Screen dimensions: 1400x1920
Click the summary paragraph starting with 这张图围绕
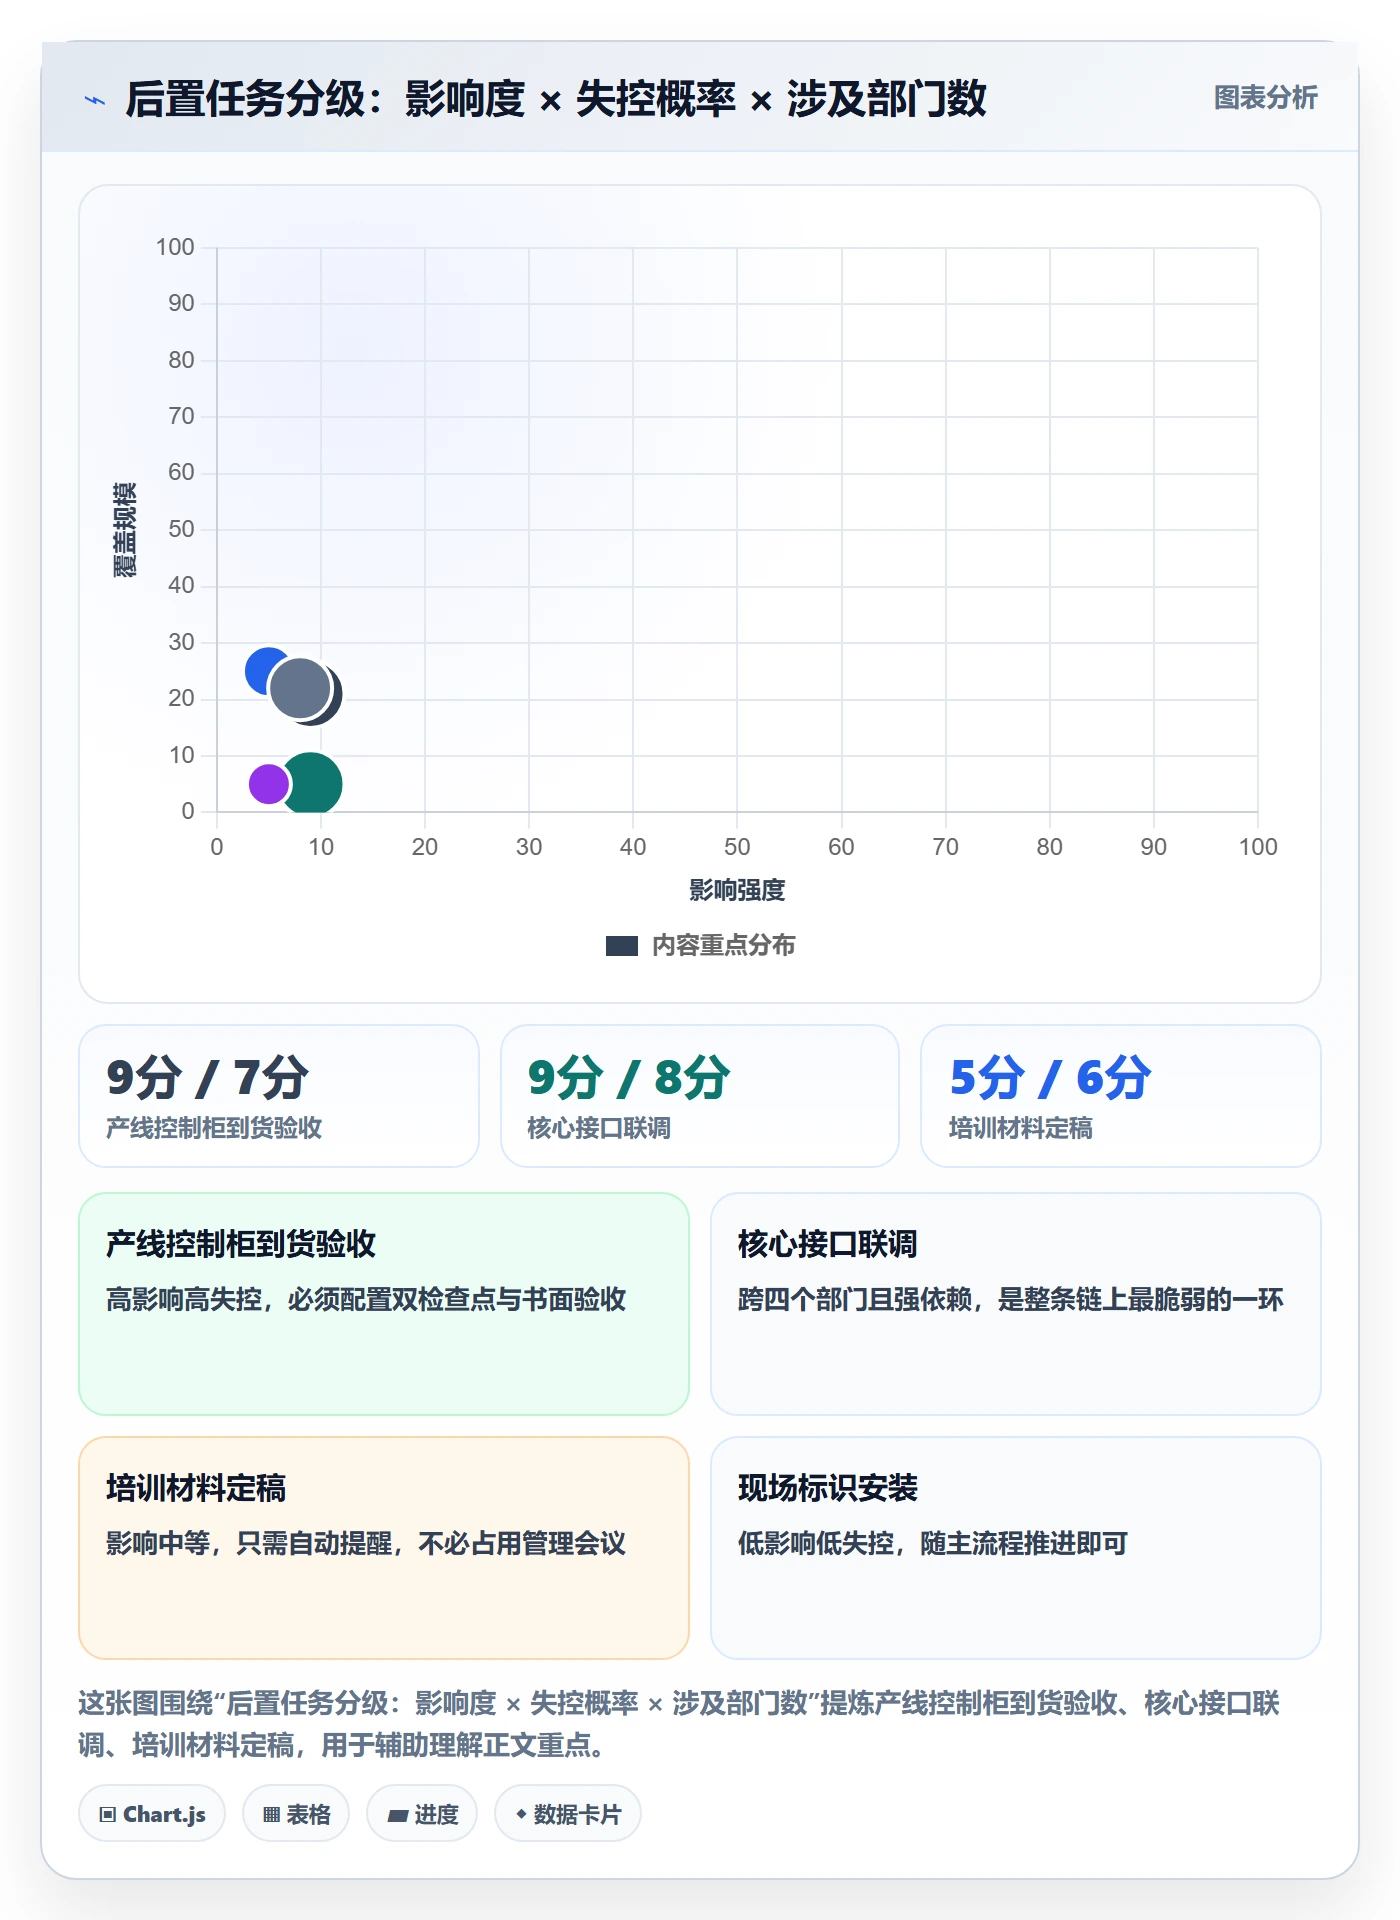point(680,1724)
